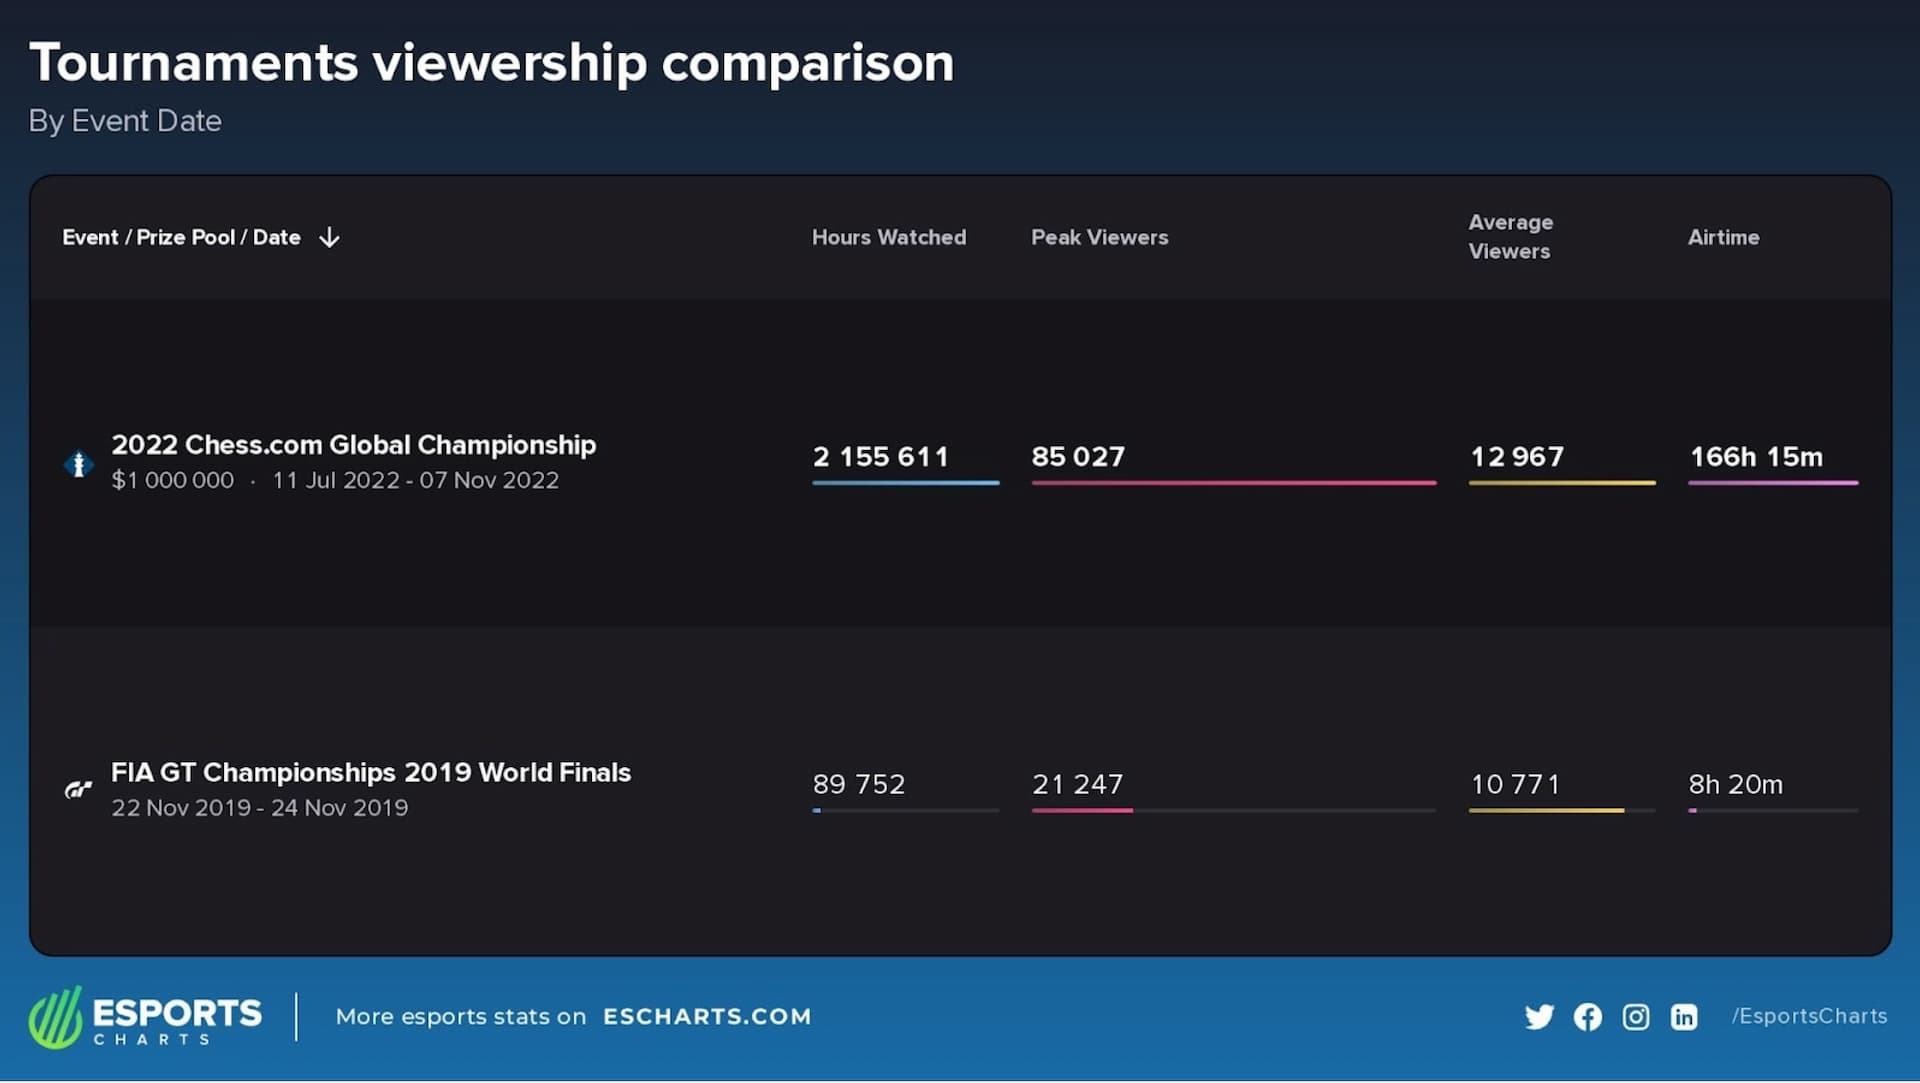Click the FIA GT peak viewers red bar

pos(1082,811)
